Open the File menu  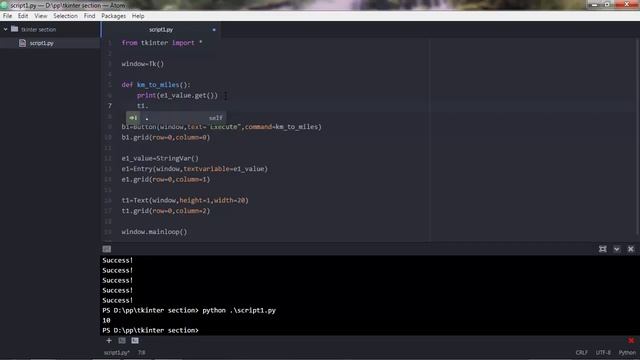(x=7, y=16)
